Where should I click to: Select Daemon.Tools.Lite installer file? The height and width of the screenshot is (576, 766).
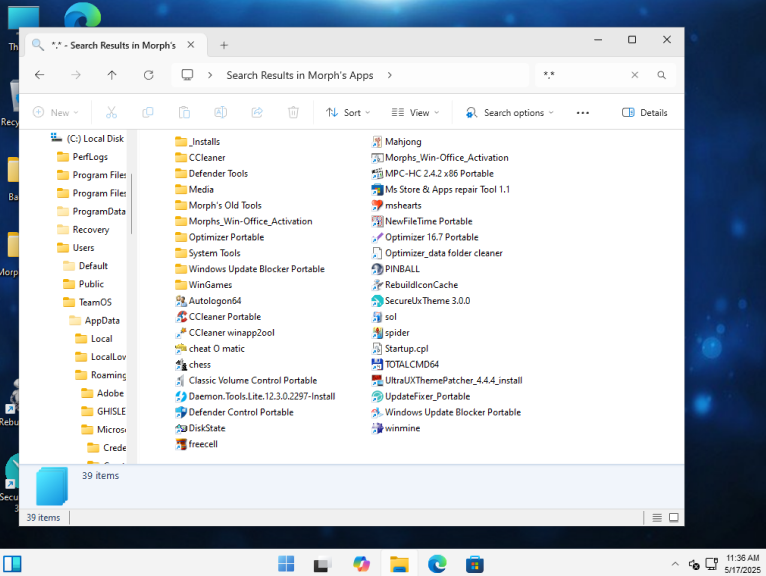point(255,397)
